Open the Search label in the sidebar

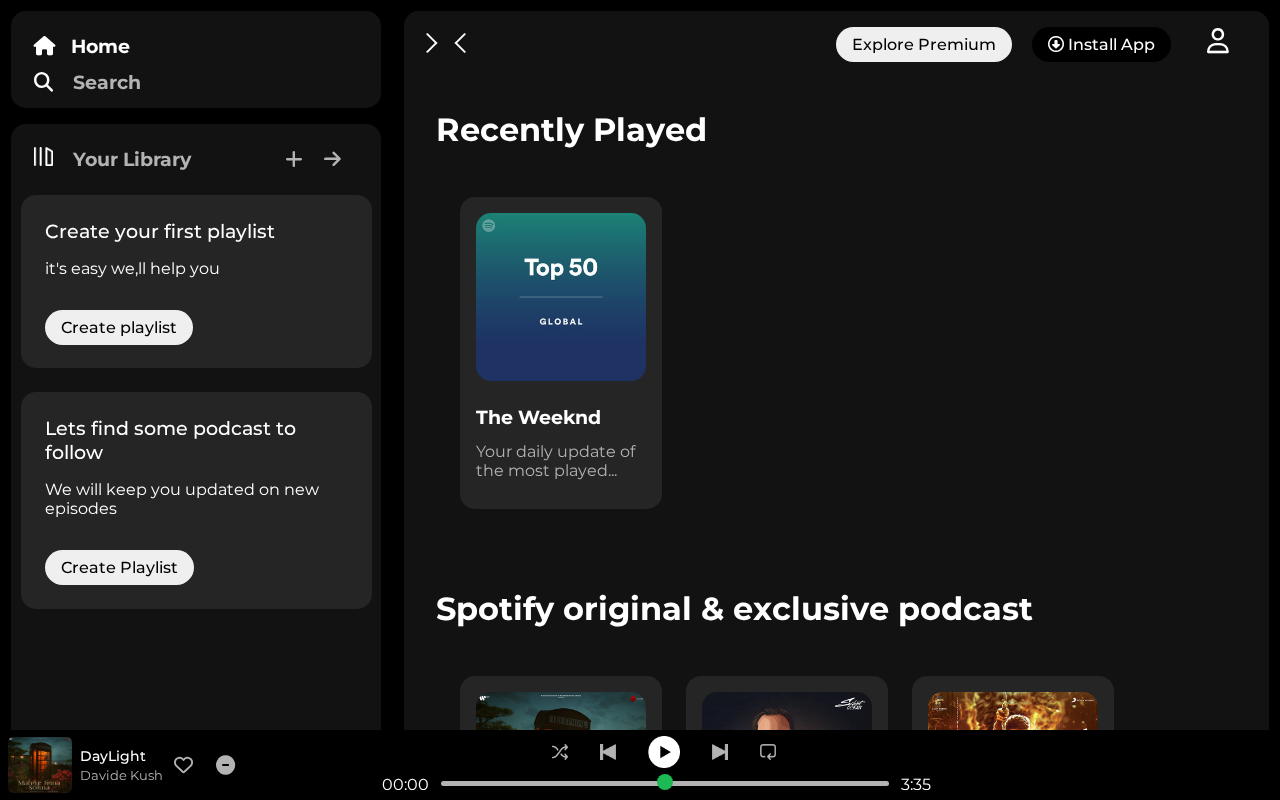tap(107, 82)
